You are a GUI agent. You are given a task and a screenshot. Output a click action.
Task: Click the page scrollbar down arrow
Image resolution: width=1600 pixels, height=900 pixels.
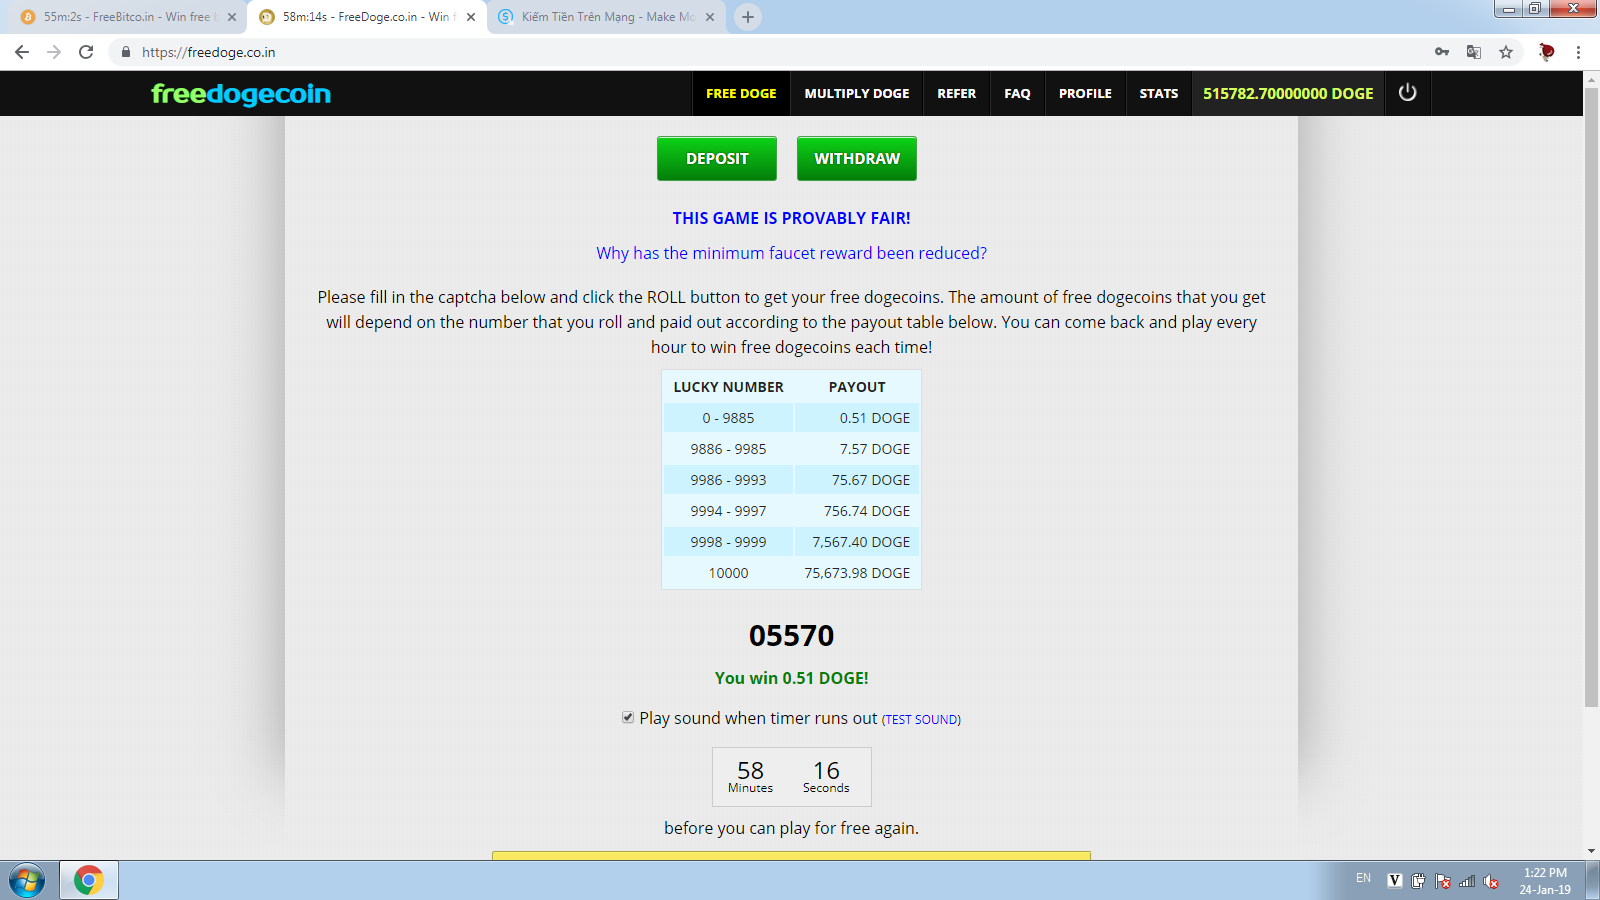click(1591, 851)
